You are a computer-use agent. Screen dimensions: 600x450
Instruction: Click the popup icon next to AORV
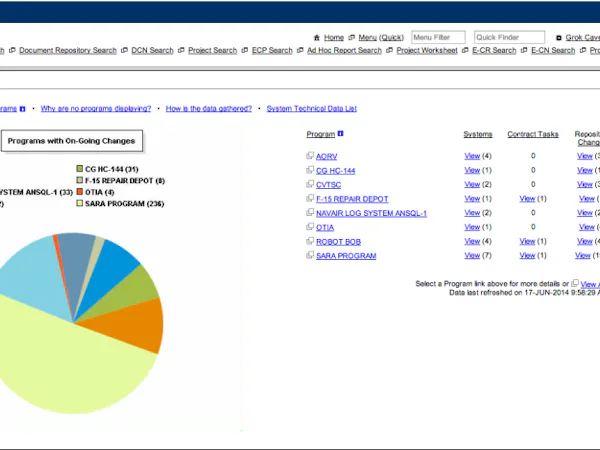tap(310, 155)
